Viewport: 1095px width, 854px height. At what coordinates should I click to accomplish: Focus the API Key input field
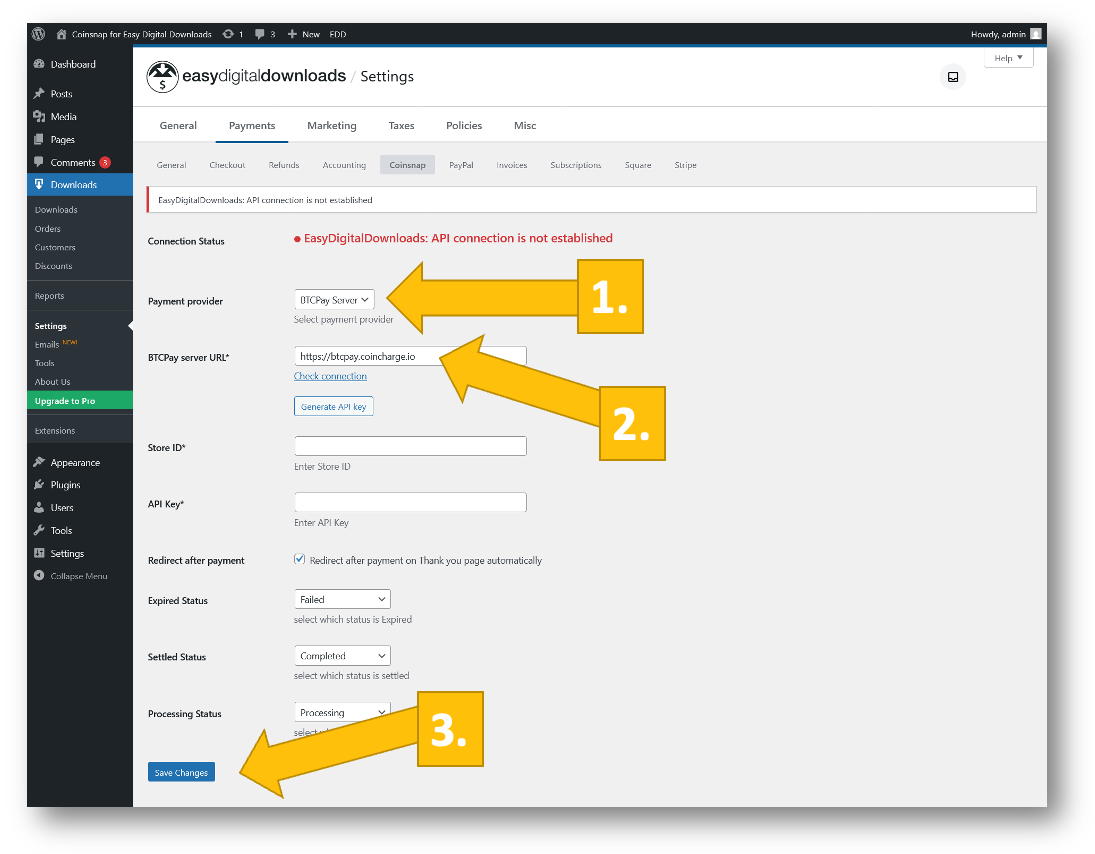pyautogui.click(x=410, y=502)
